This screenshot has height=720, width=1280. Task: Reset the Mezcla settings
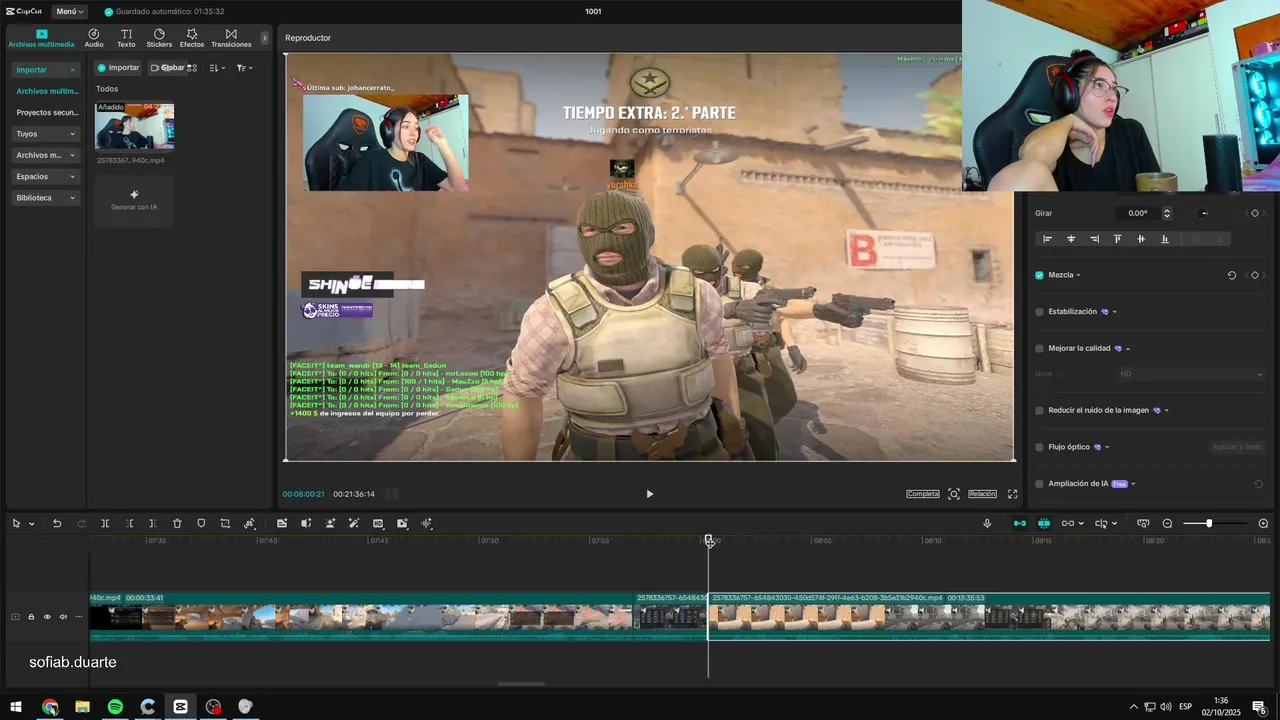tap(1232, 275)
